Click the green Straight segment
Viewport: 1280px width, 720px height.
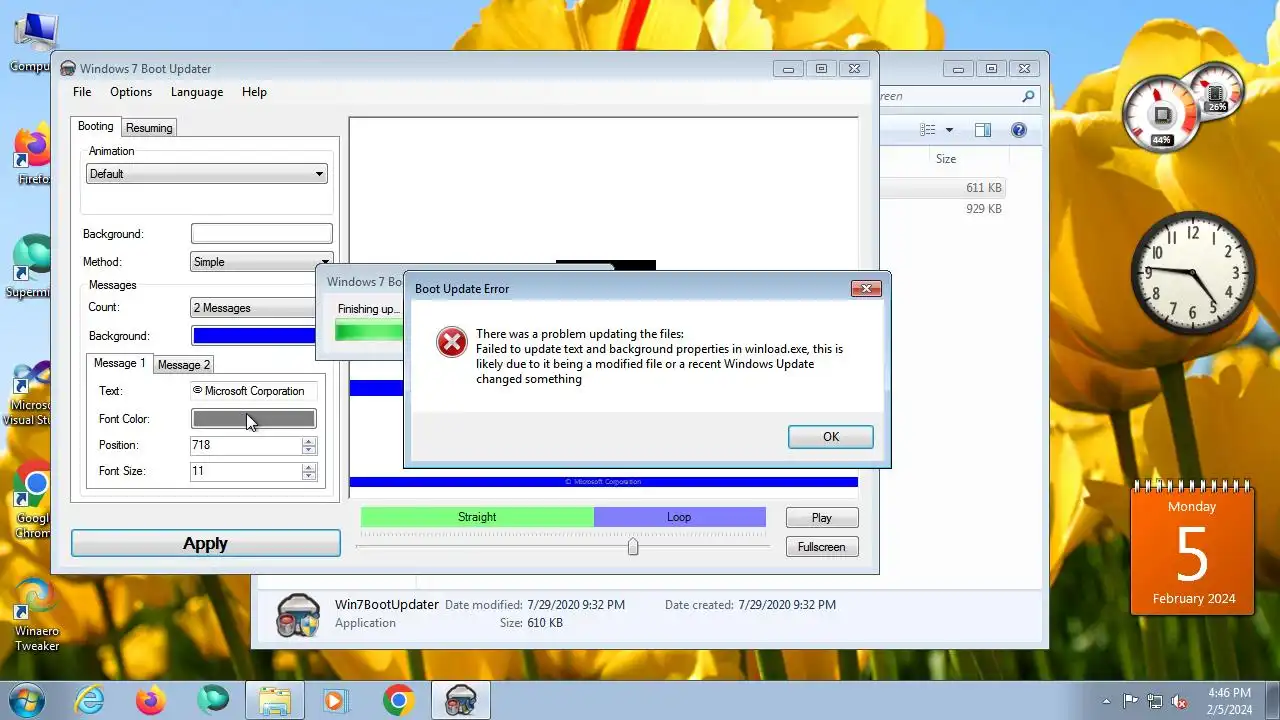(477, 517)
